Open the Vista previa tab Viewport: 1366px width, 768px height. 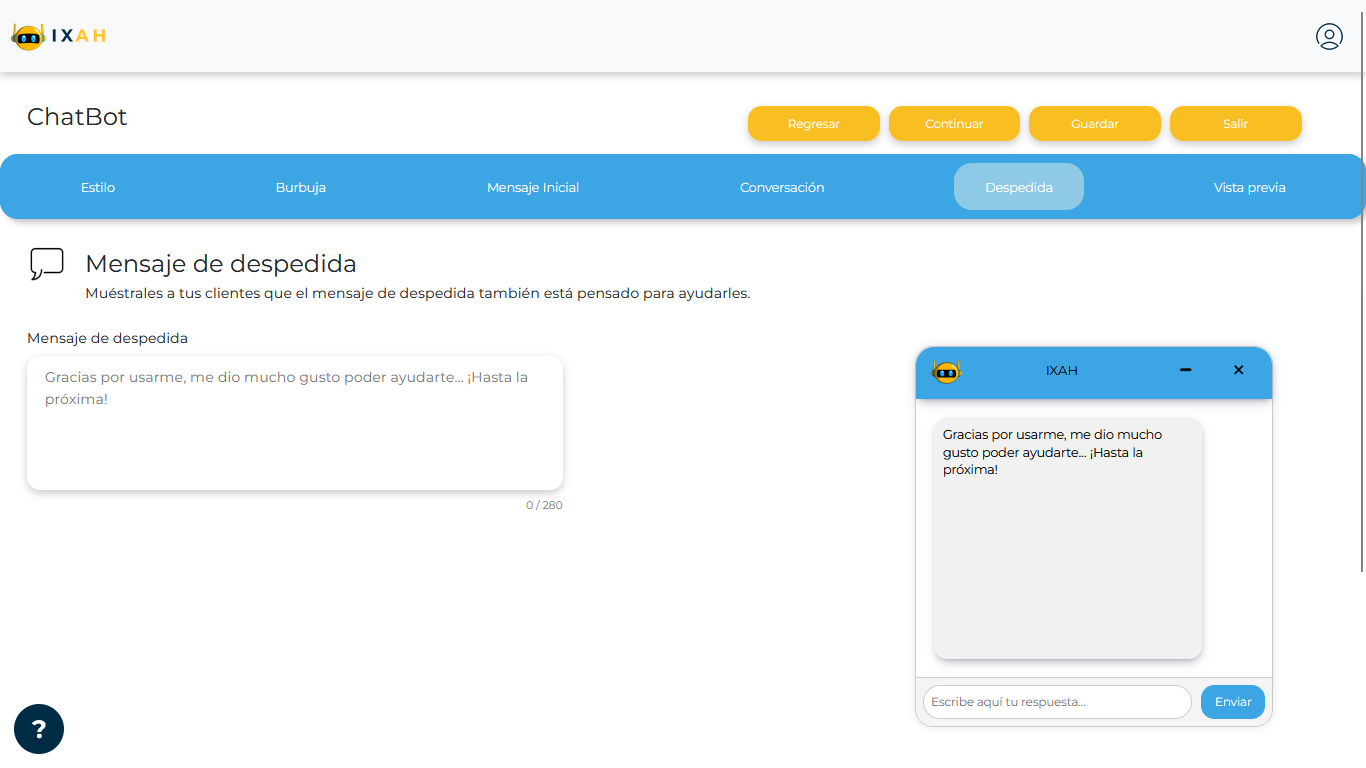pyautogui.click(x=1250, y=187)
